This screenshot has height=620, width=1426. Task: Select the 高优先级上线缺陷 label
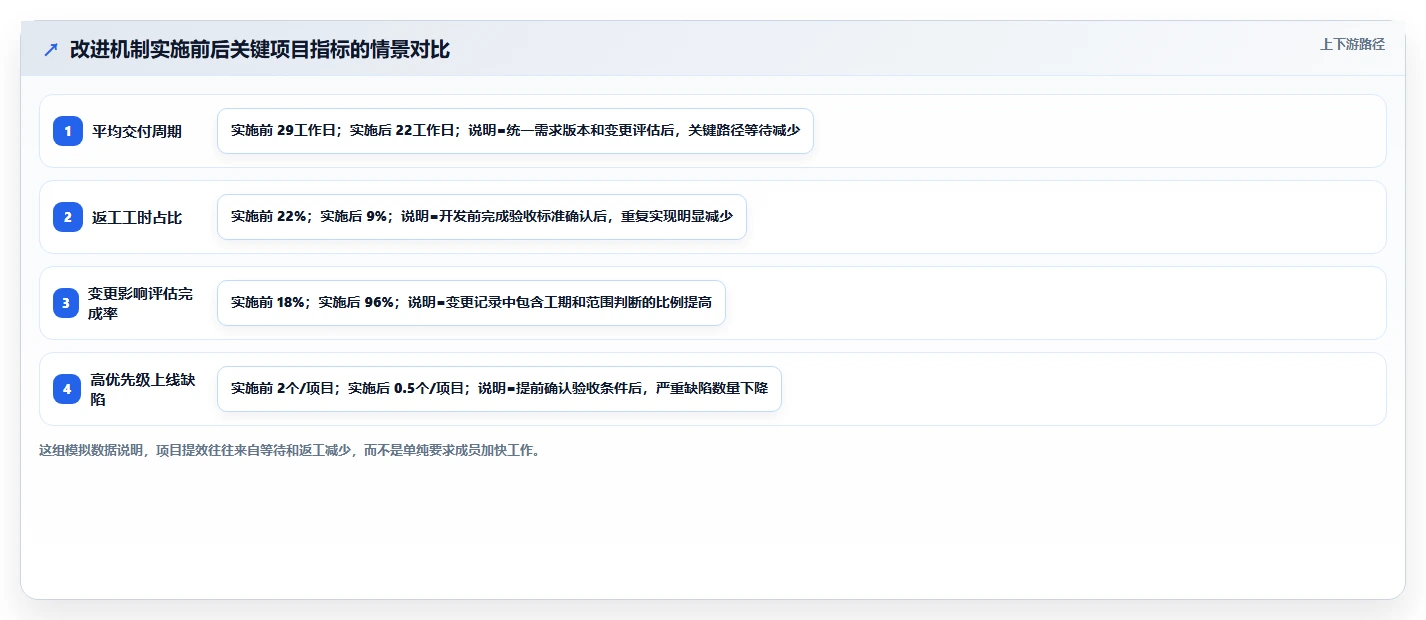pyautogui.click(x=143, y=389)
